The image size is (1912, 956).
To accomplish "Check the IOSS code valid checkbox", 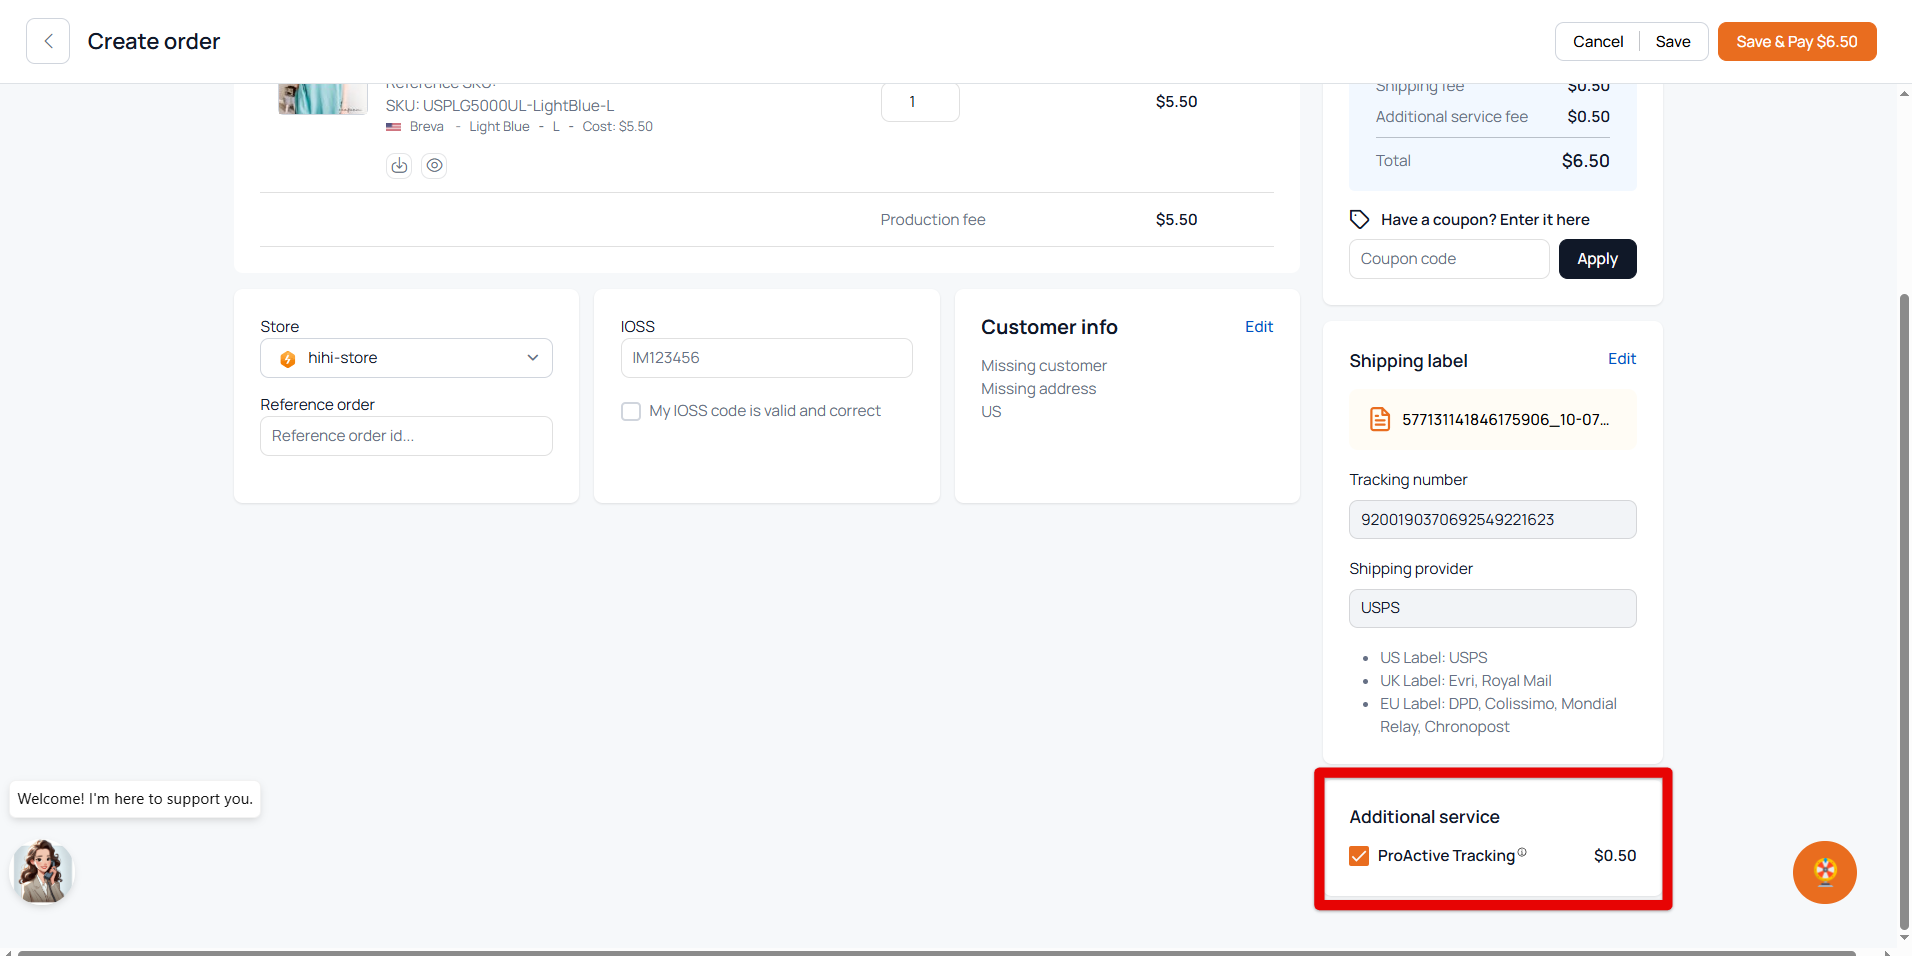I will [631, 411].
